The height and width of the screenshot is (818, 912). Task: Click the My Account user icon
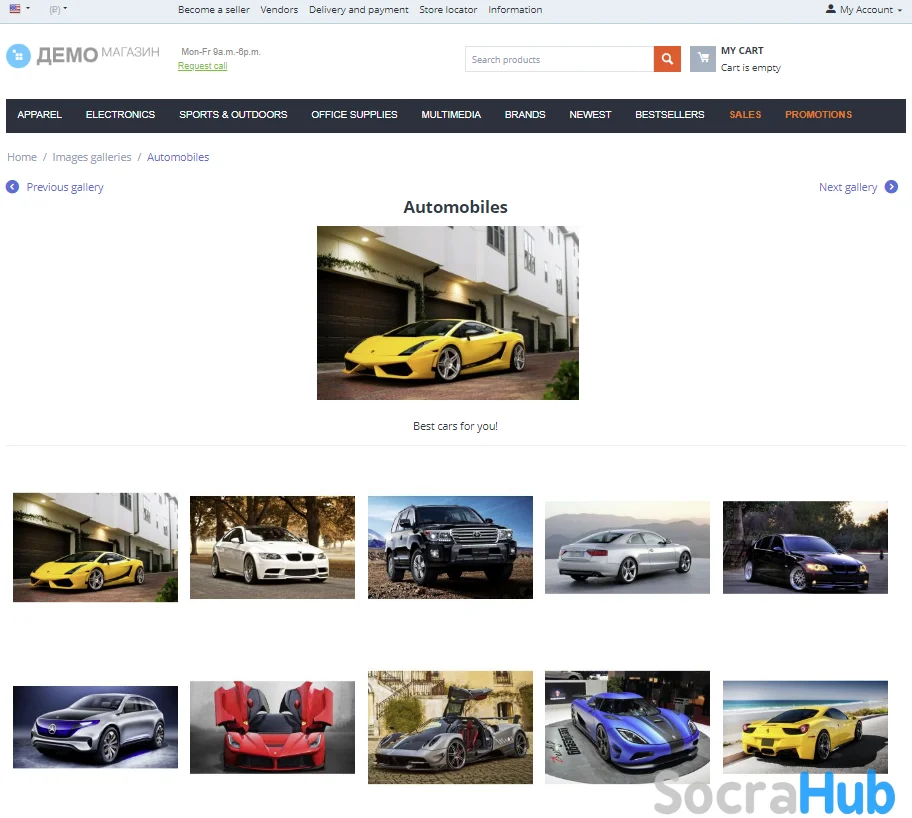coord(830,9)
